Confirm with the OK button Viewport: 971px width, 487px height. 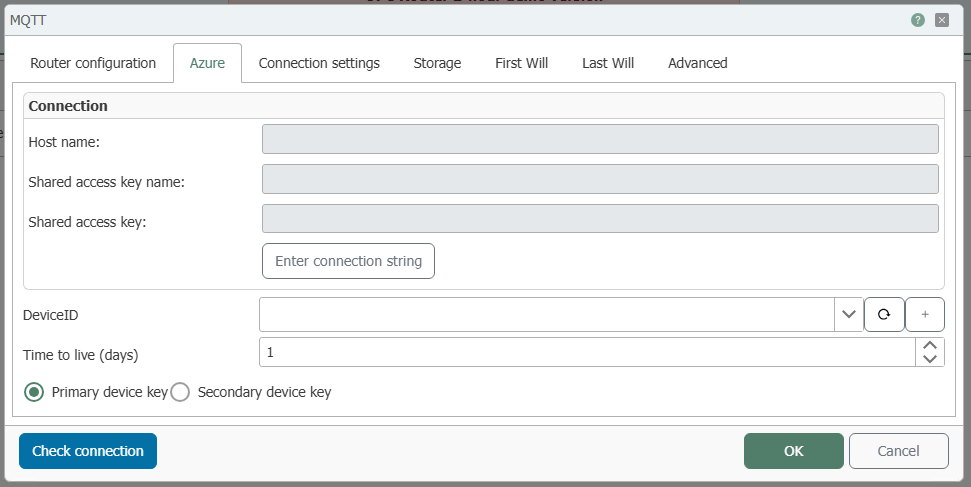[793, 451]
